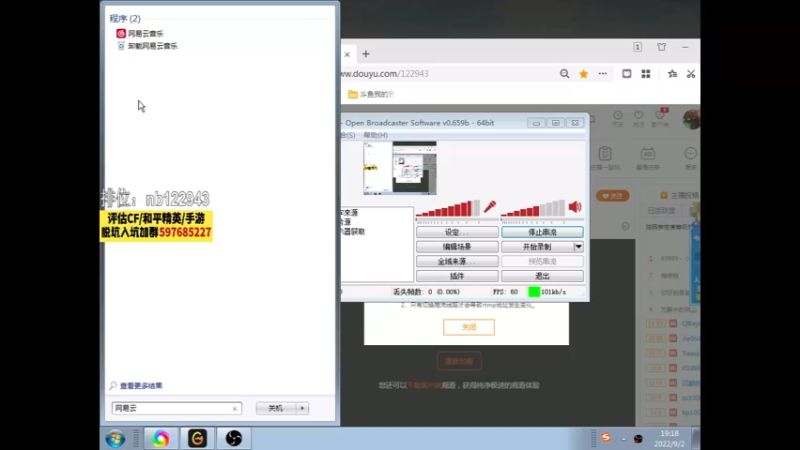800x450 pixels.
Task: Open the Douyu history clock icon
Action: [618, 119]
